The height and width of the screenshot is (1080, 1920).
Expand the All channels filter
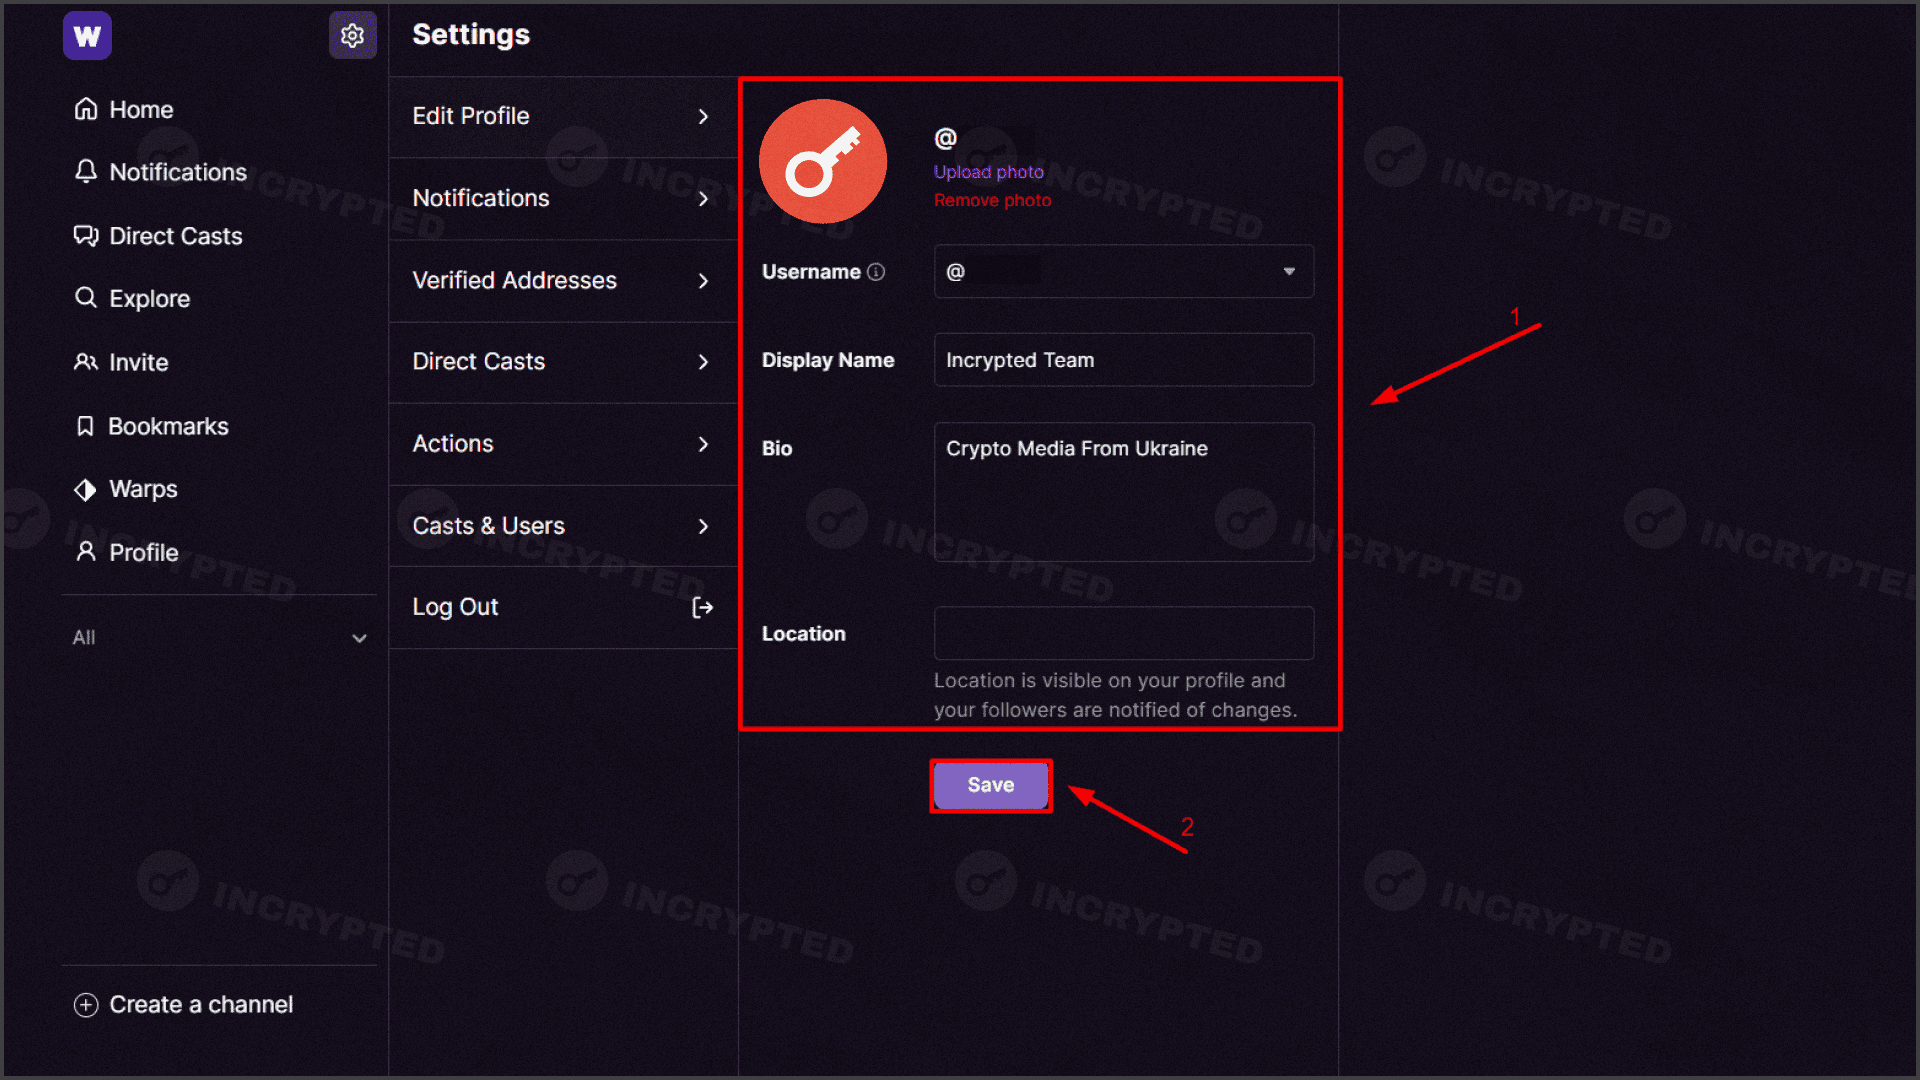tap(358, 637)
